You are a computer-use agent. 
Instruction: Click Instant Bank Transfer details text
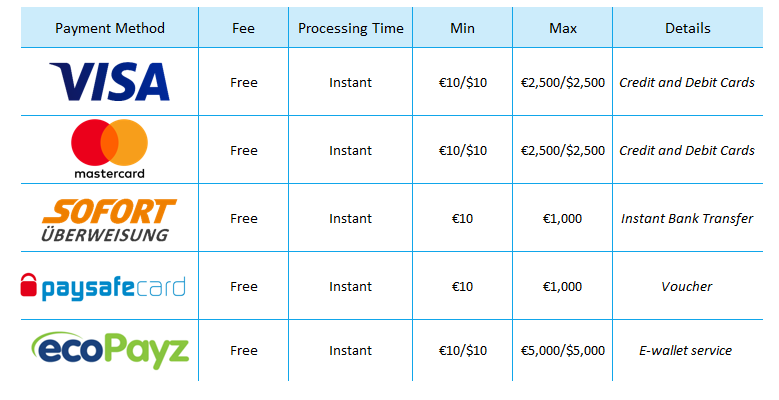(687, 219)
